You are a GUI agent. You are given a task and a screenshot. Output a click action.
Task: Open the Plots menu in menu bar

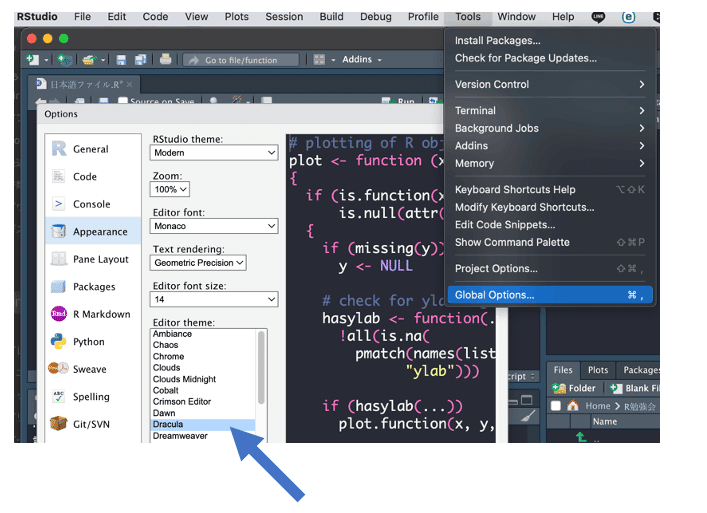(236, 17)
